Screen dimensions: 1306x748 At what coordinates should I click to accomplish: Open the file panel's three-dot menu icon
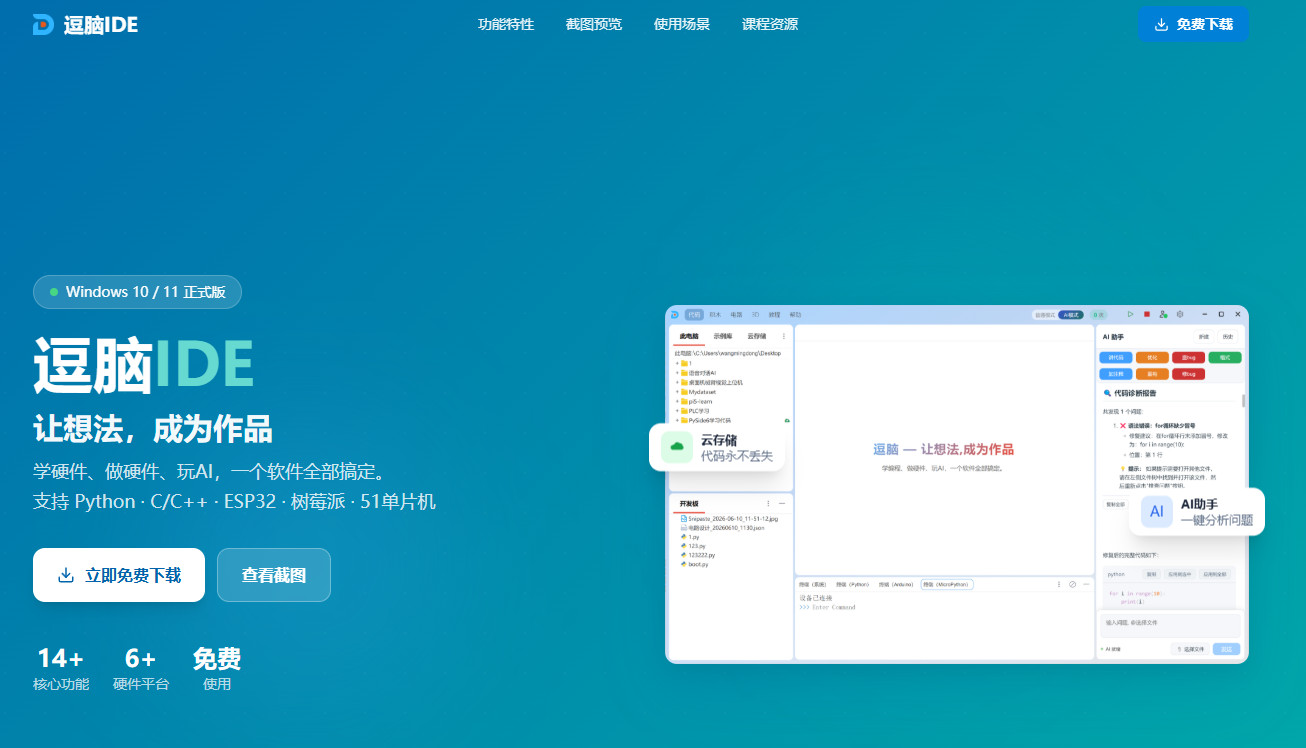783,337
